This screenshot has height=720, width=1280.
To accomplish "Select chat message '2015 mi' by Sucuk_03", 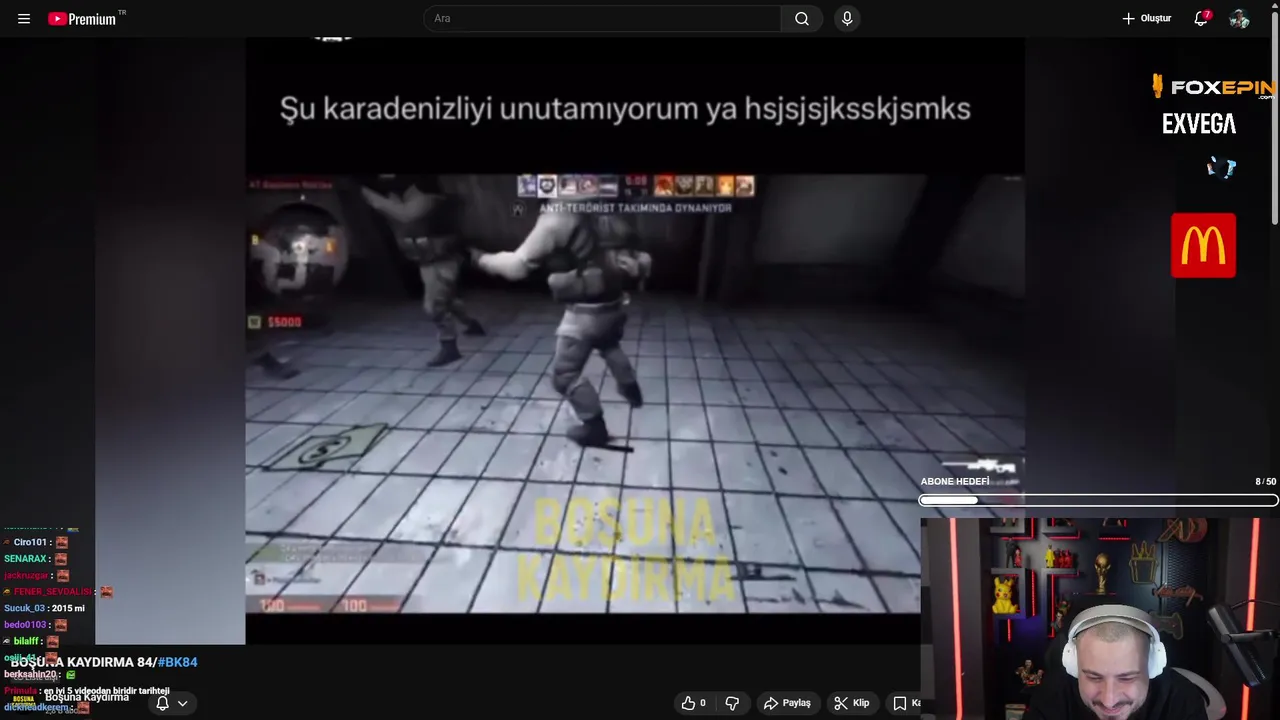I will click(x=68, y=608).
